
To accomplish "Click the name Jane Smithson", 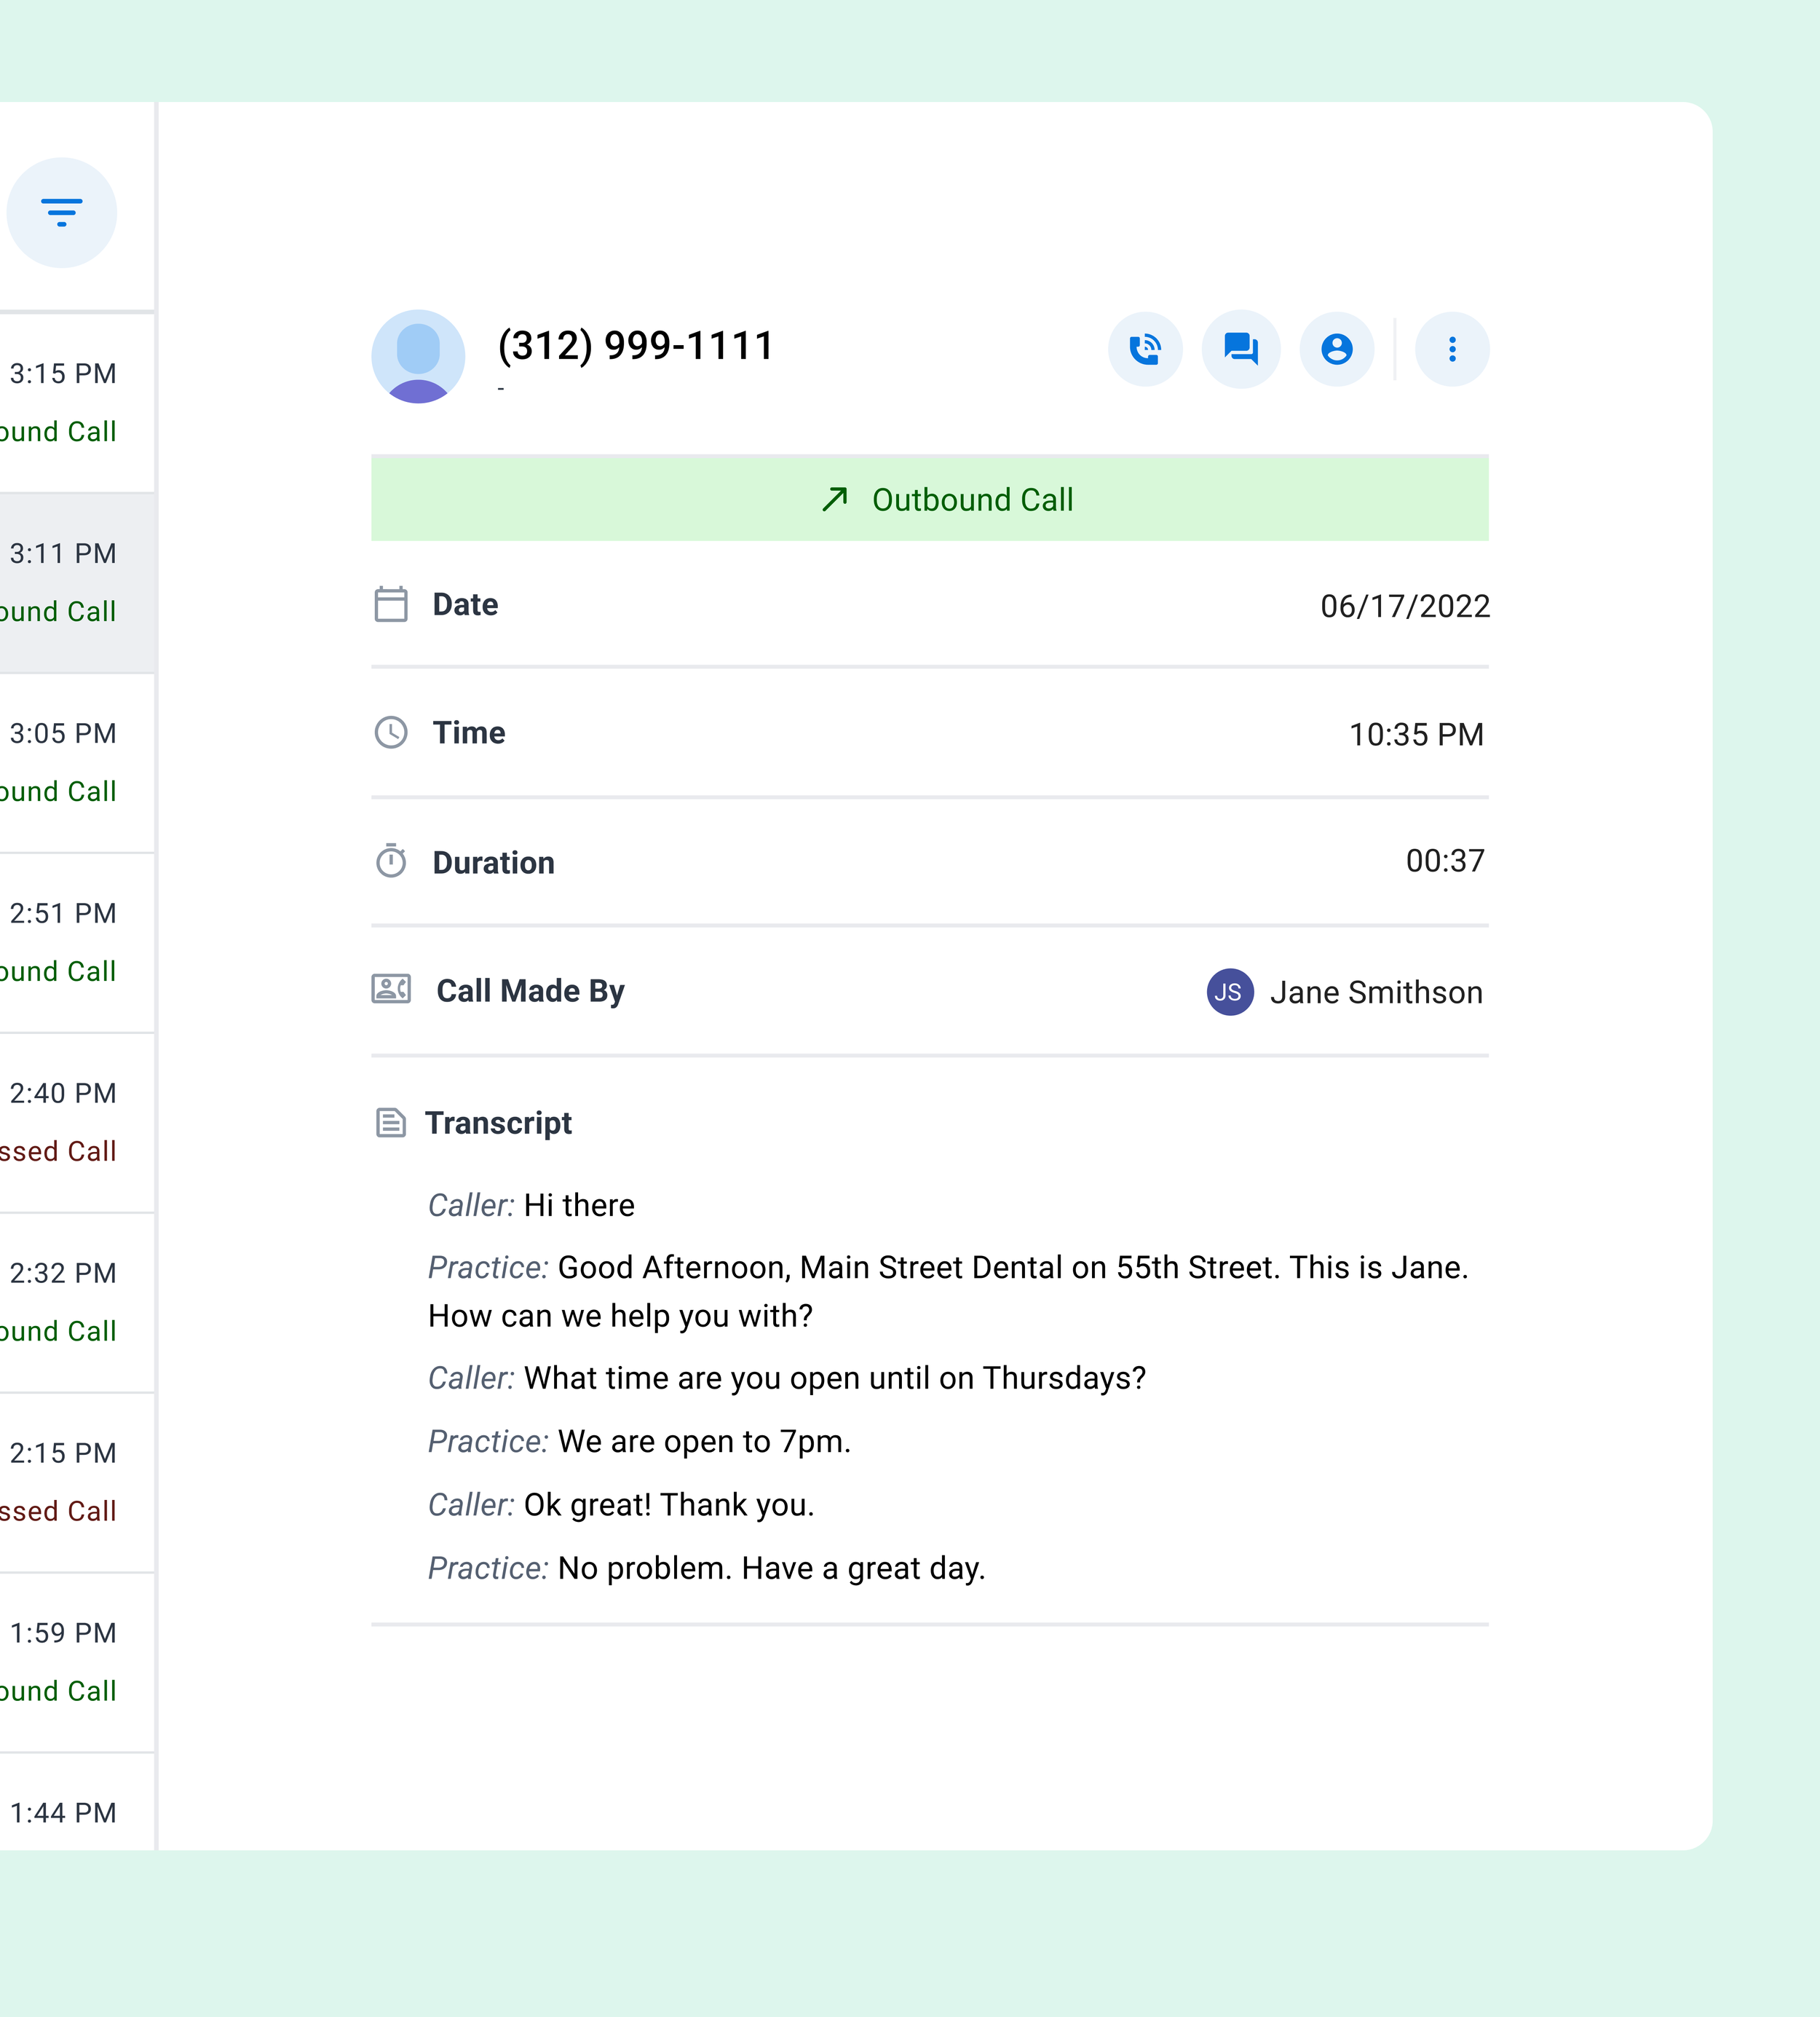I will coord(1376,993).
